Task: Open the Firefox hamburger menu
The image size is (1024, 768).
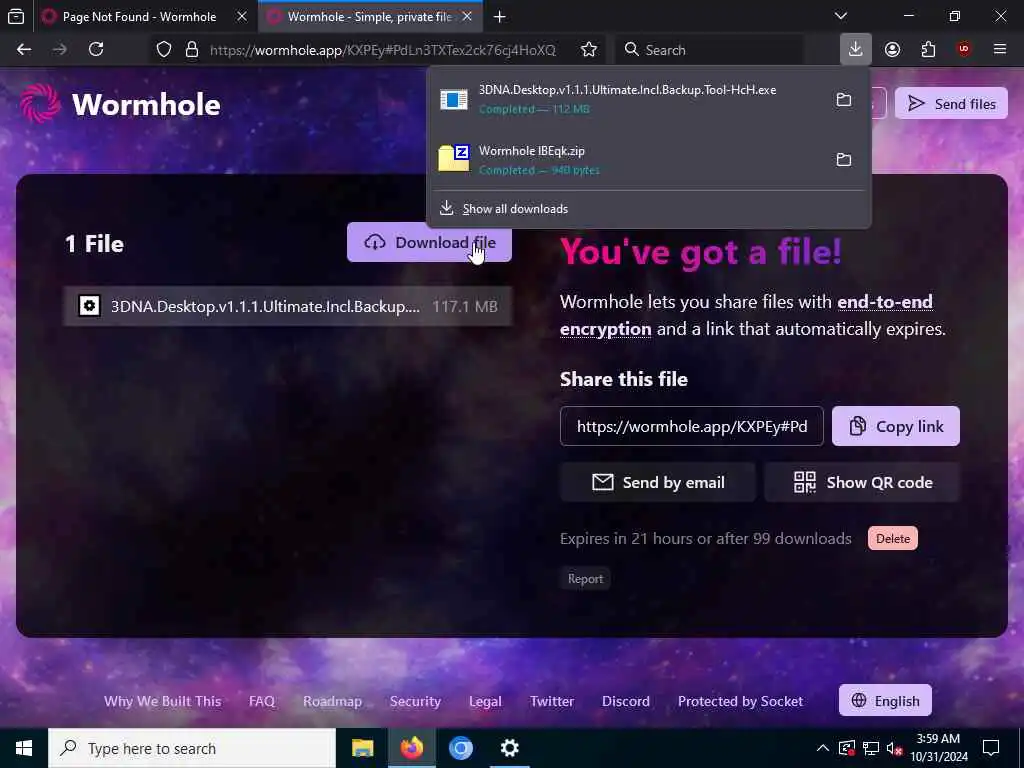Action: pyautogui.click(x=1000, y=49)
